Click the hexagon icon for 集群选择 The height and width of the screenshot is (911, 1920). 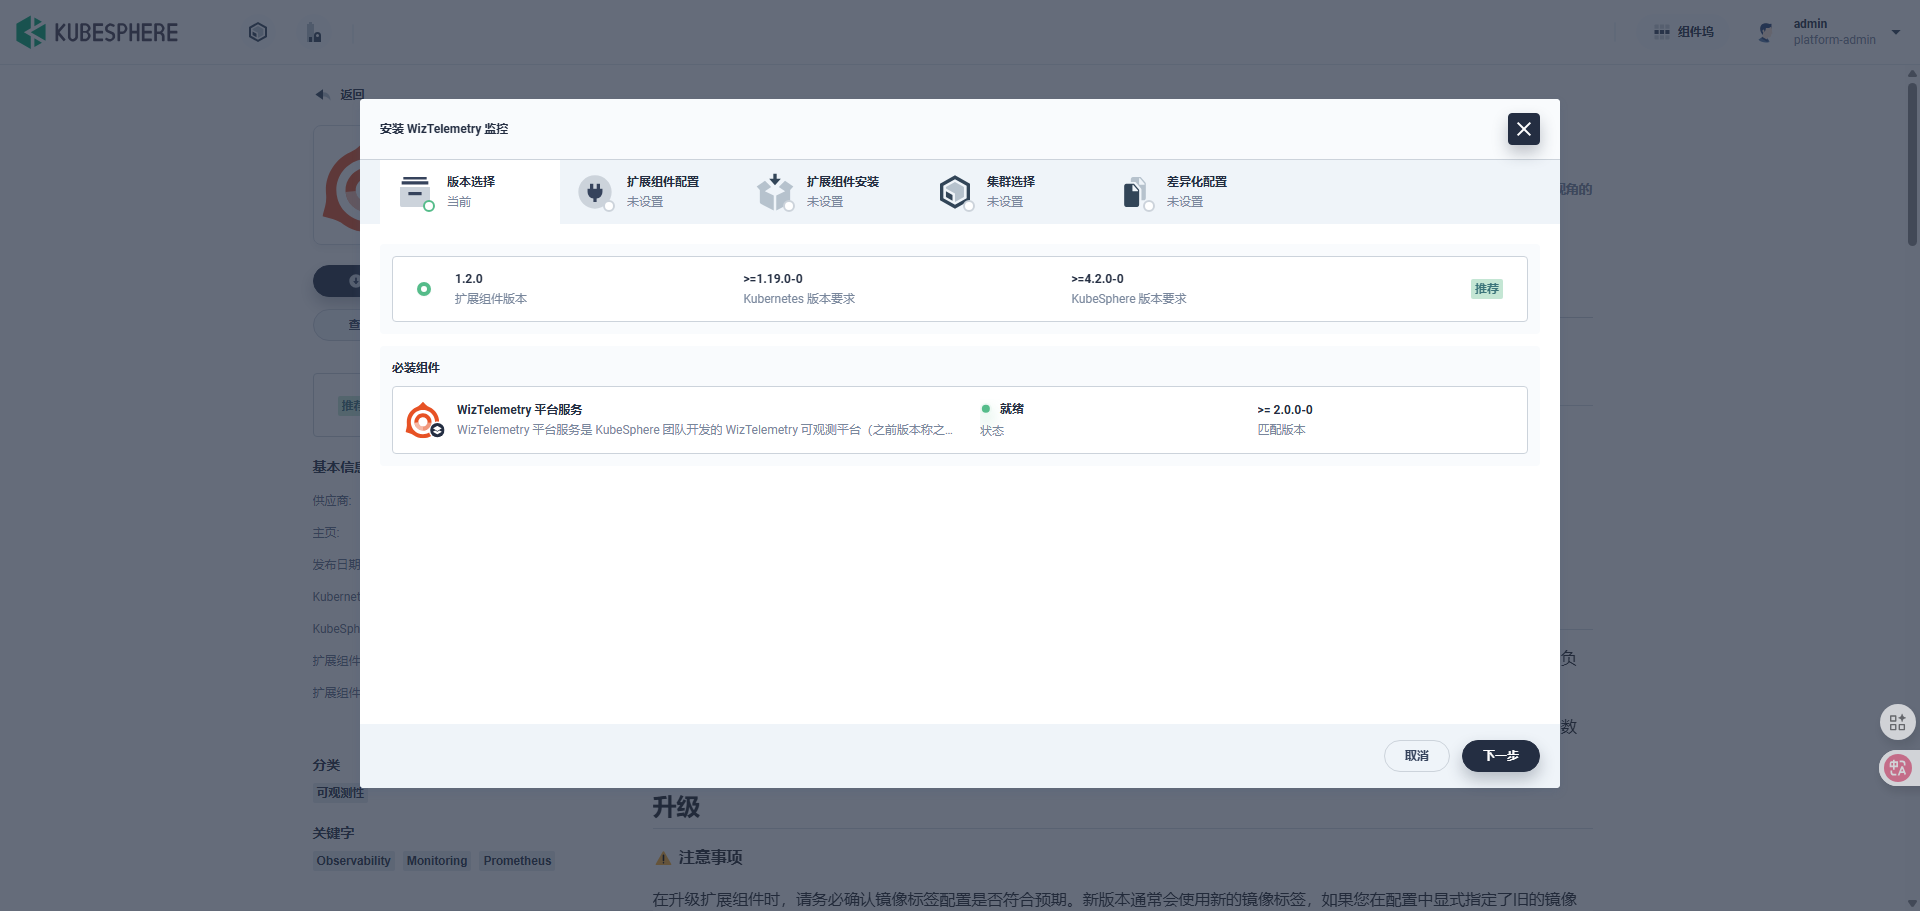[x=955, y=191]
